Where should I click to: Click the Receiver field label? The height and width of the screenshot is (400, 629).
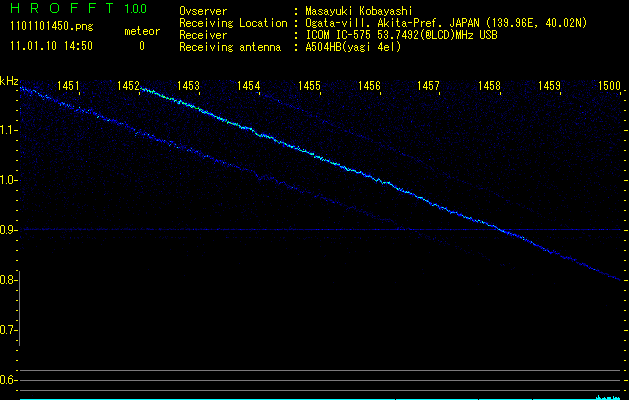(203, 35)
